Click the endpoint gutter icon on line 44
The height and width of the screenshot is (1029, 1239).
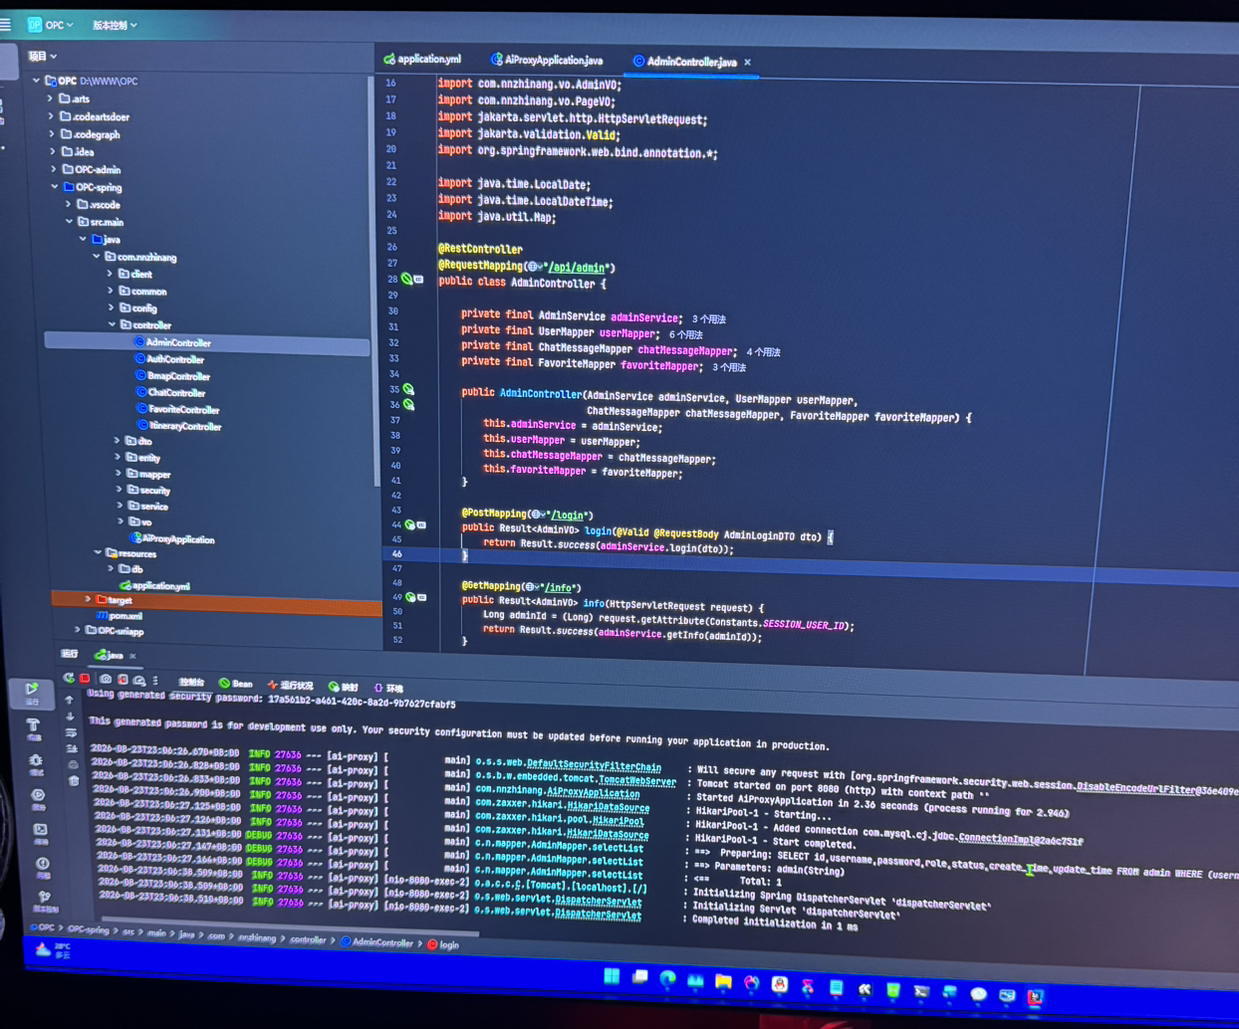pyautogui.click(x=410, y=524)
